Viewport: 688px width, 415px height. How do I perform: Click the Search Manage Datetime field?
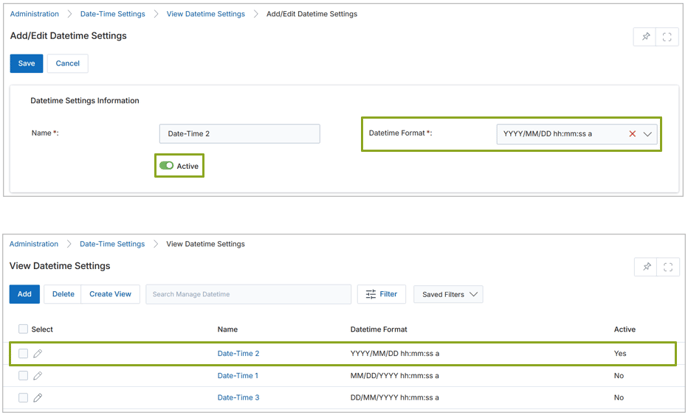tap(248, 295)
